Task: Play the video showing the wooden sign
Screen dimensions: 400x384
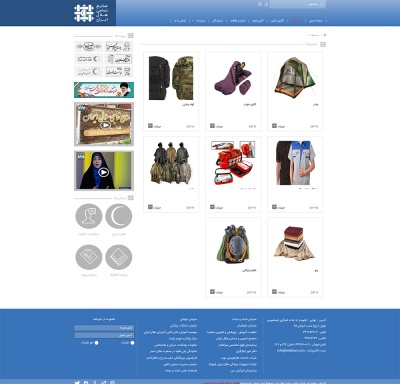Action: click(106, 125)
